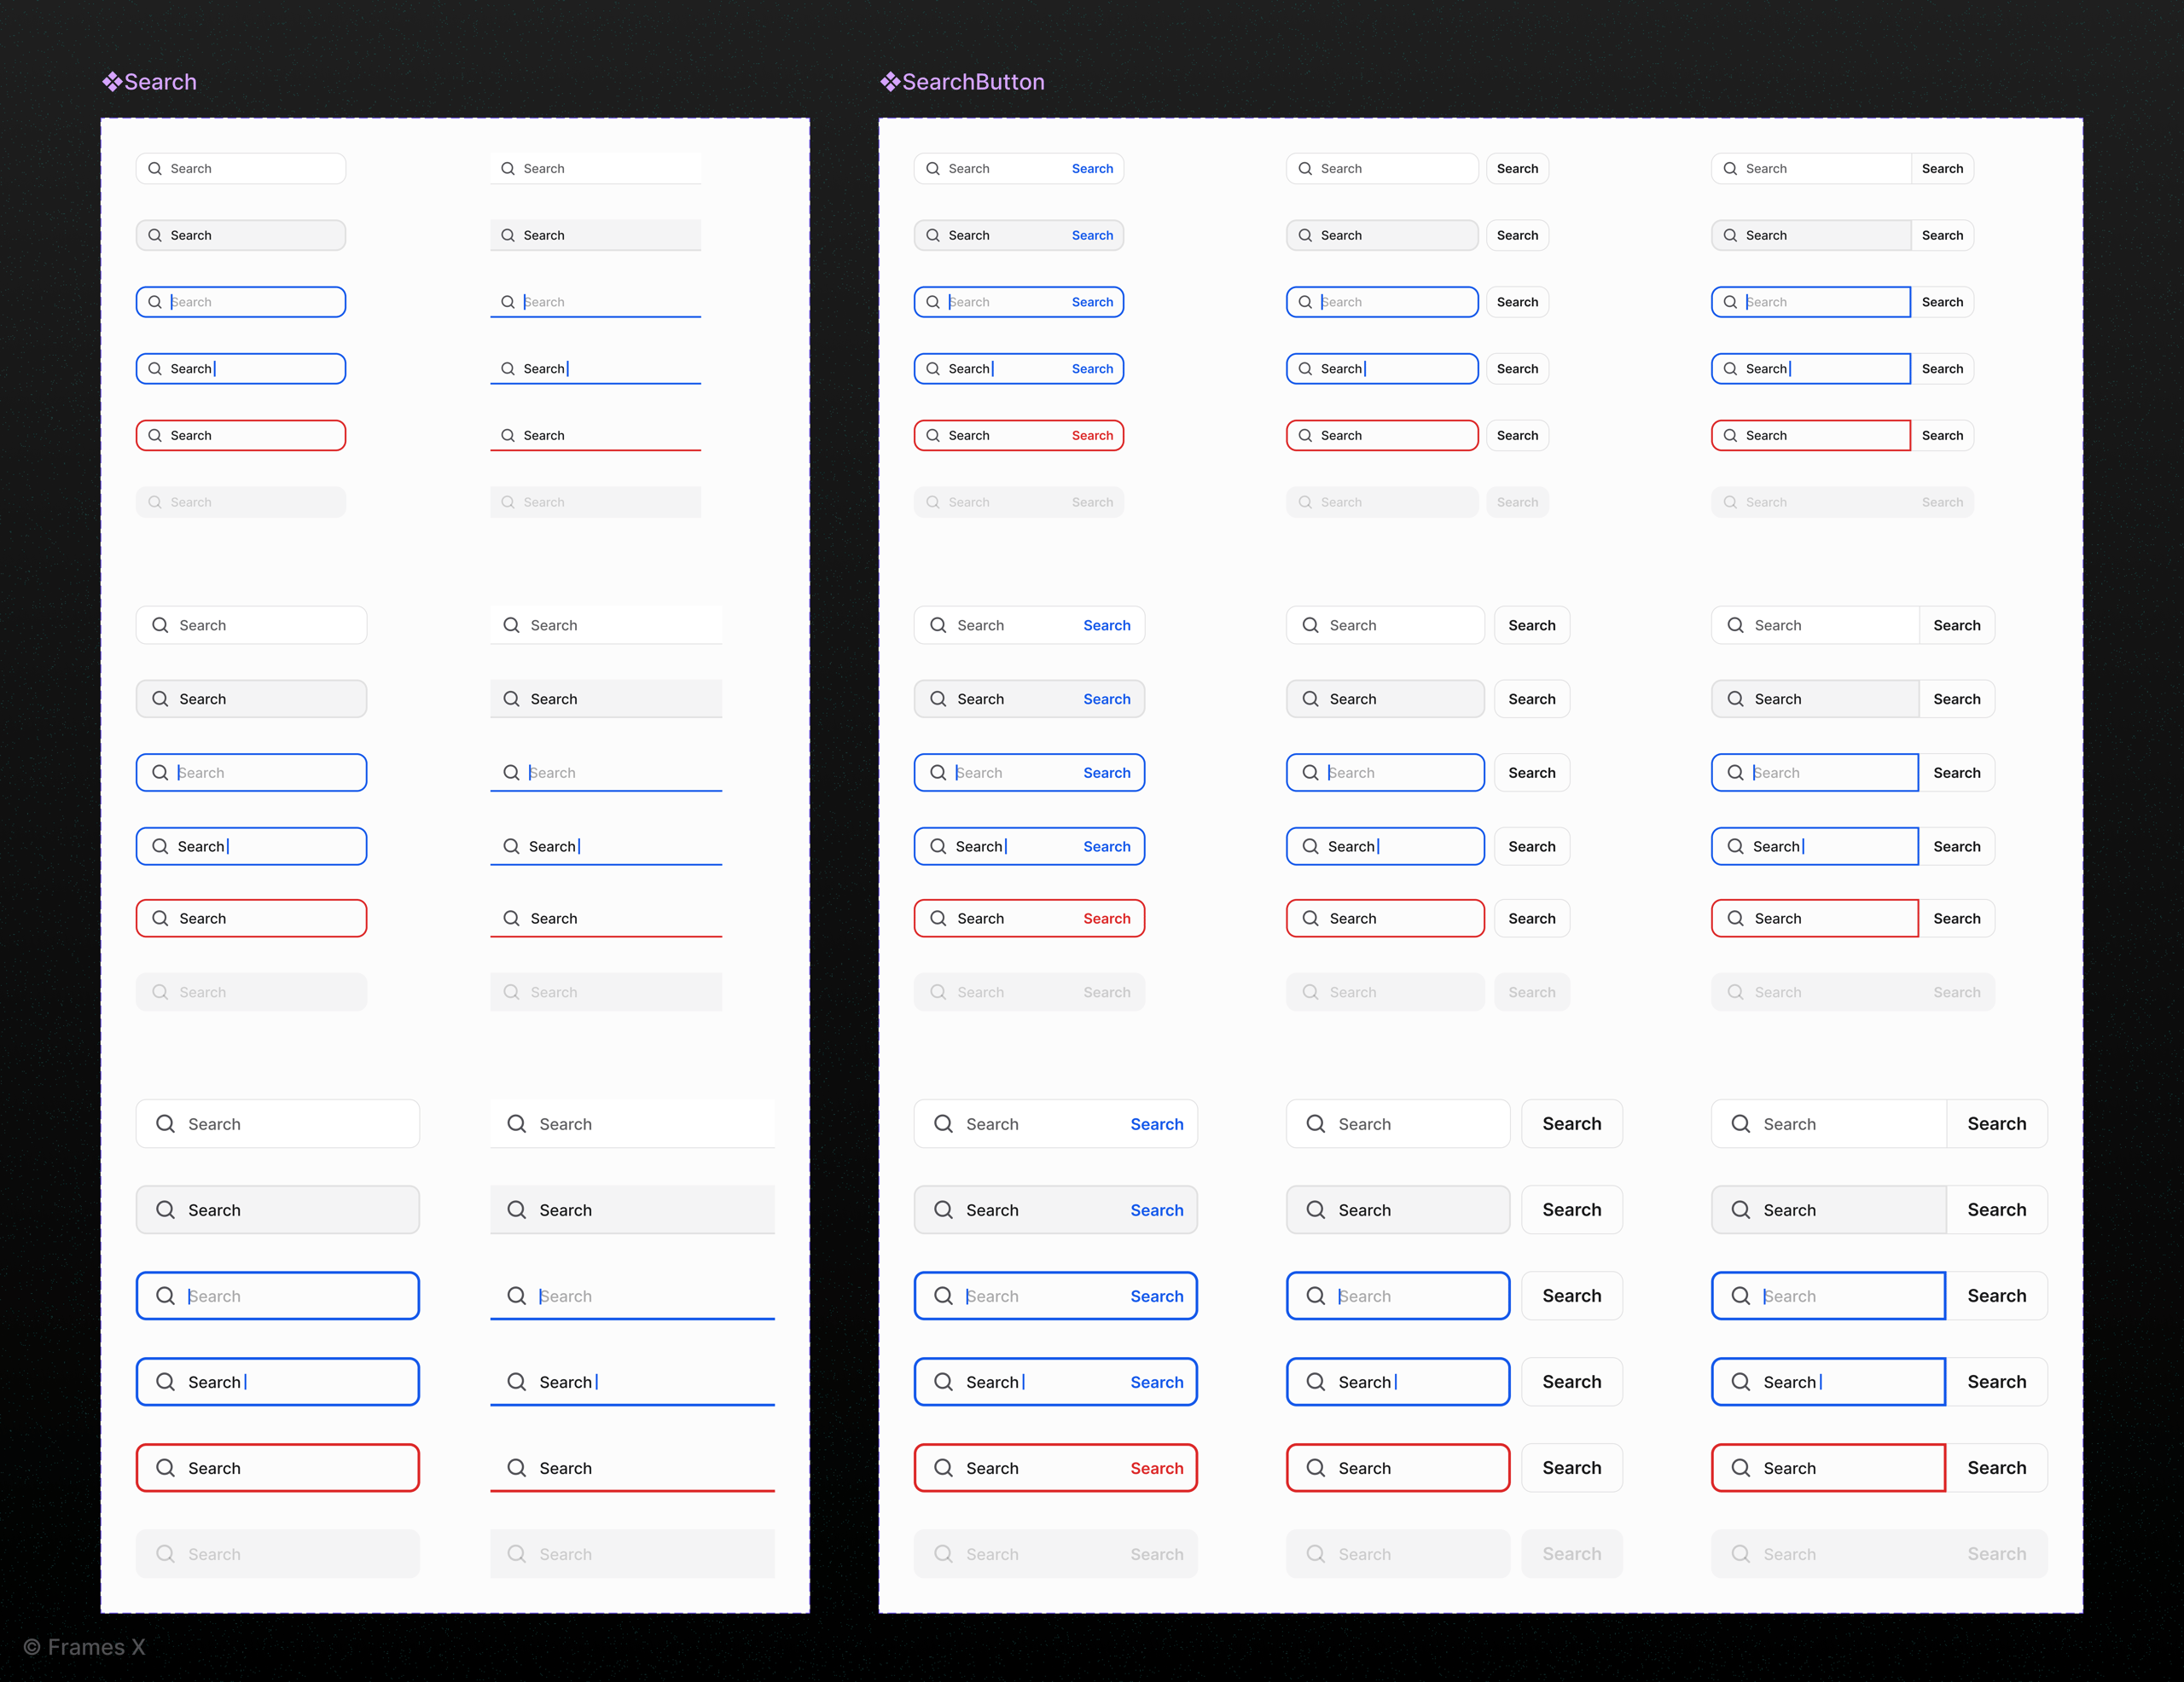
Task: Click attached Search button on small red field
Action: (1942, 435)
